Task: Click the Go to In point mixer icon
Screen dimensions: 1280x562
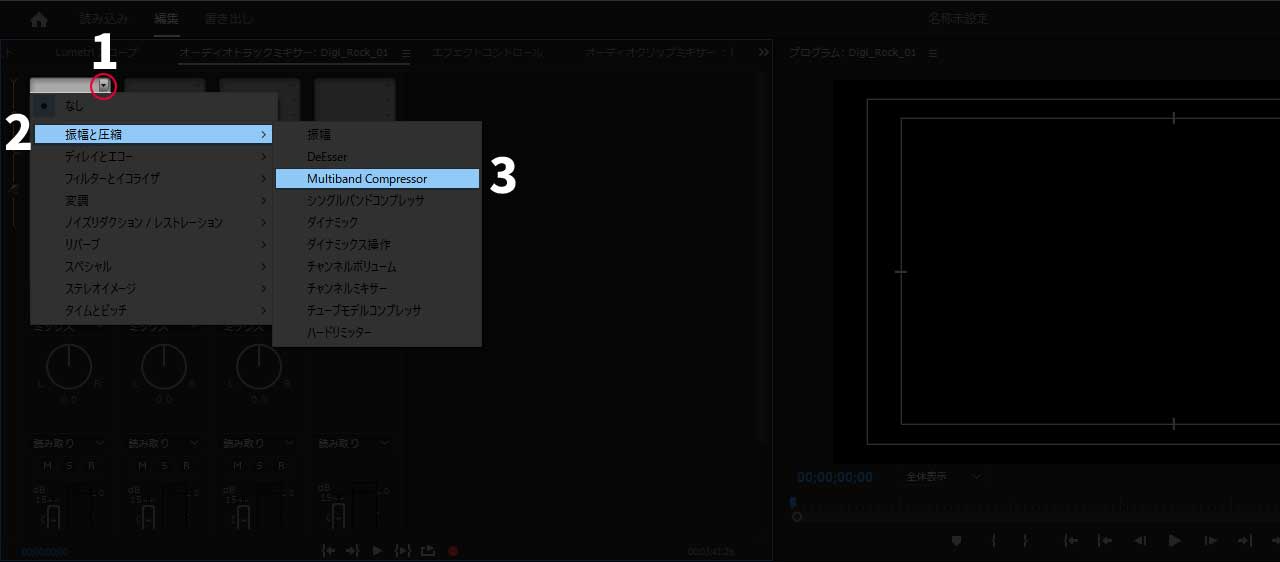Action: tap(328, 550)
